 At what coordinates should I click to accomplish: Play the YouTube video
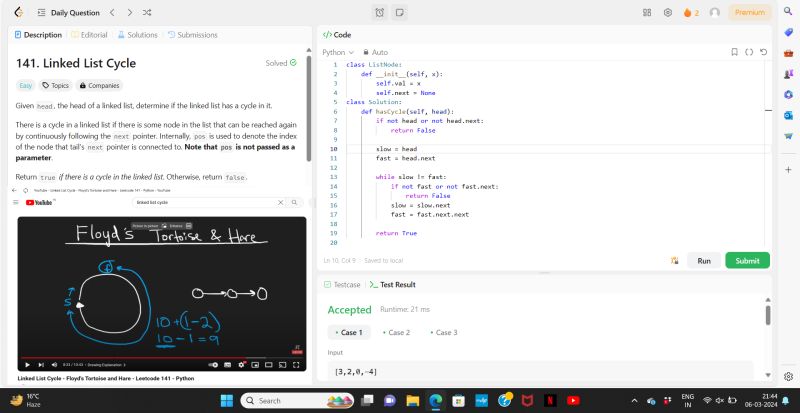(27, 365)
